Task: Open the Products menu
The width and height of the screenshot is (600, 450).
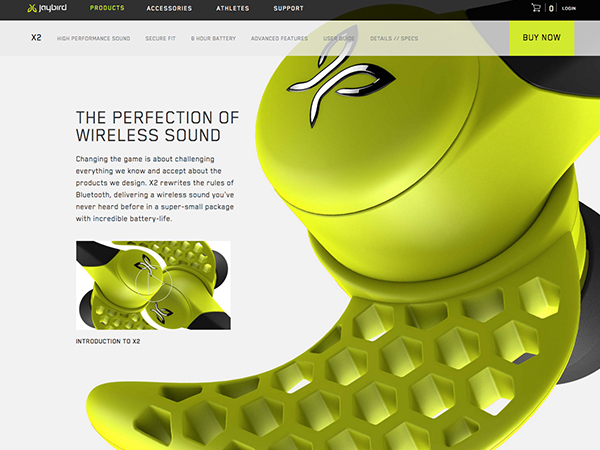Action: [x=107, y=8]
